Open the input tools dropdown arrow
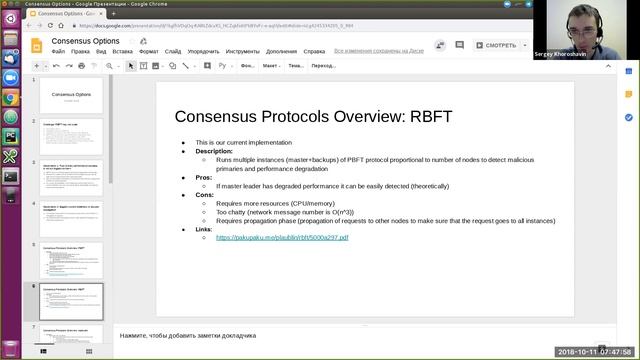640x360 pixels. point(232,66)
